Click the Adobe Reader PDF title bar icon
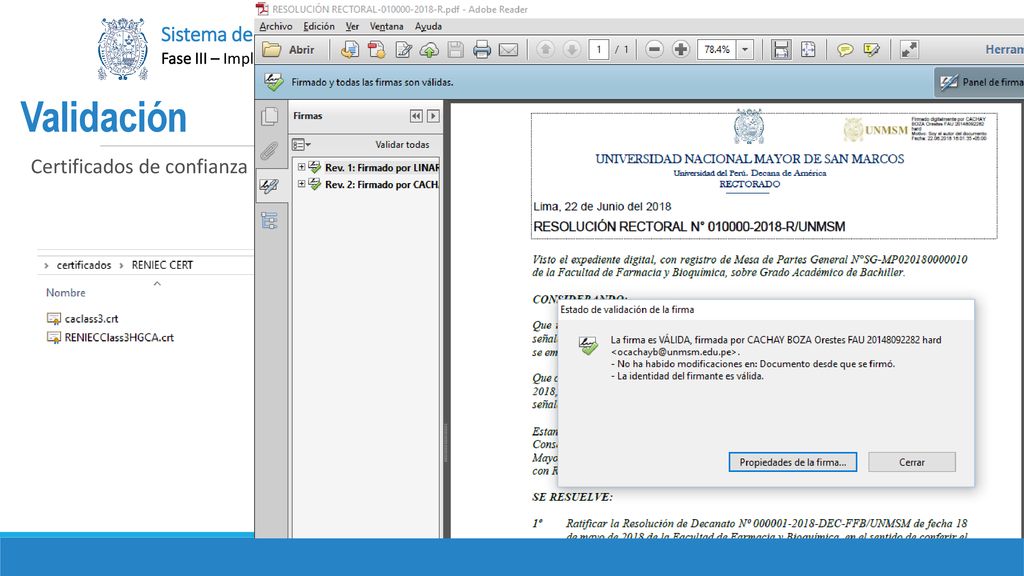 click(x=263, y=8)
